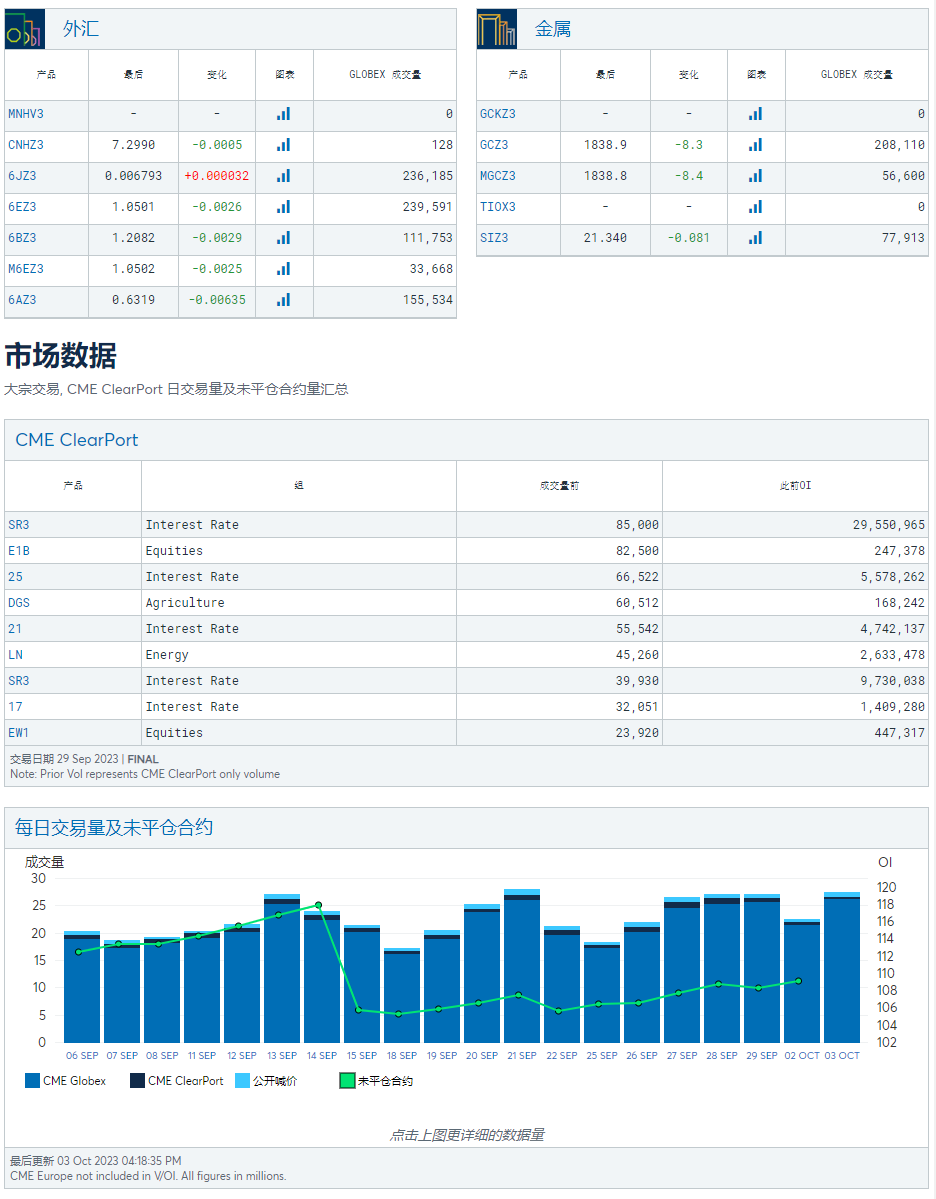Click open interest point on 14 SEP

(319, 905)
